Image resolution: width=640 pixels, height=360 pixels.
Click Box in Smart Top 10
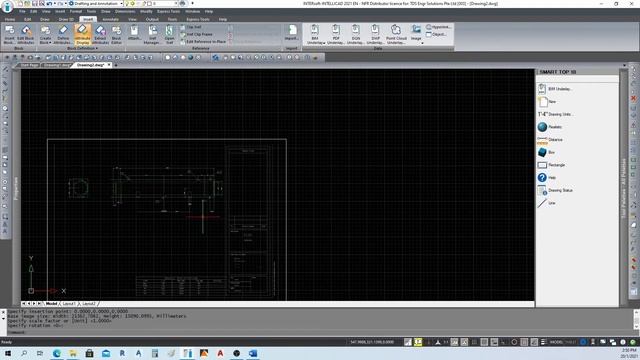[x=546, y=152]
